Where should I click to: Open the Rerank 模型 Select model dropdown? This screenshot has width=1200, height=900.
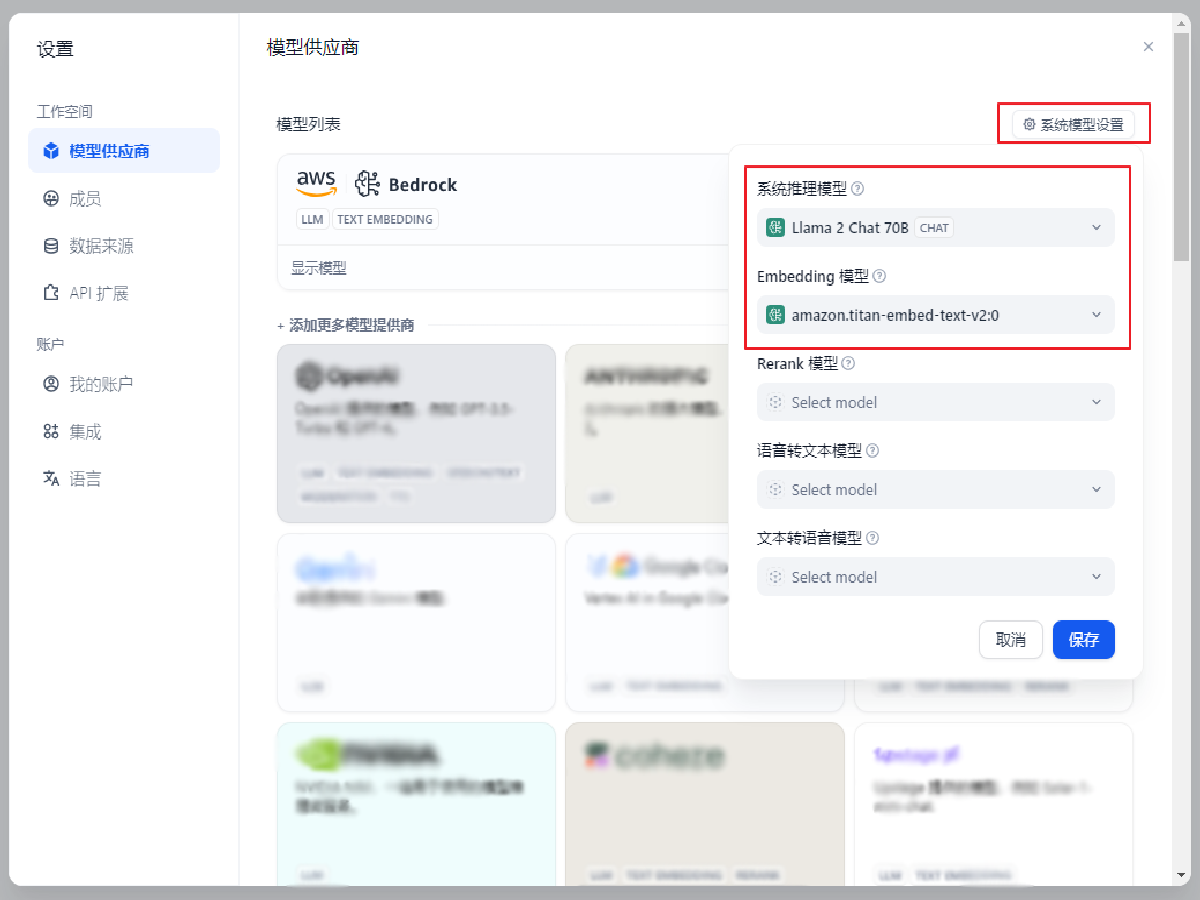[x=935, y=402]
